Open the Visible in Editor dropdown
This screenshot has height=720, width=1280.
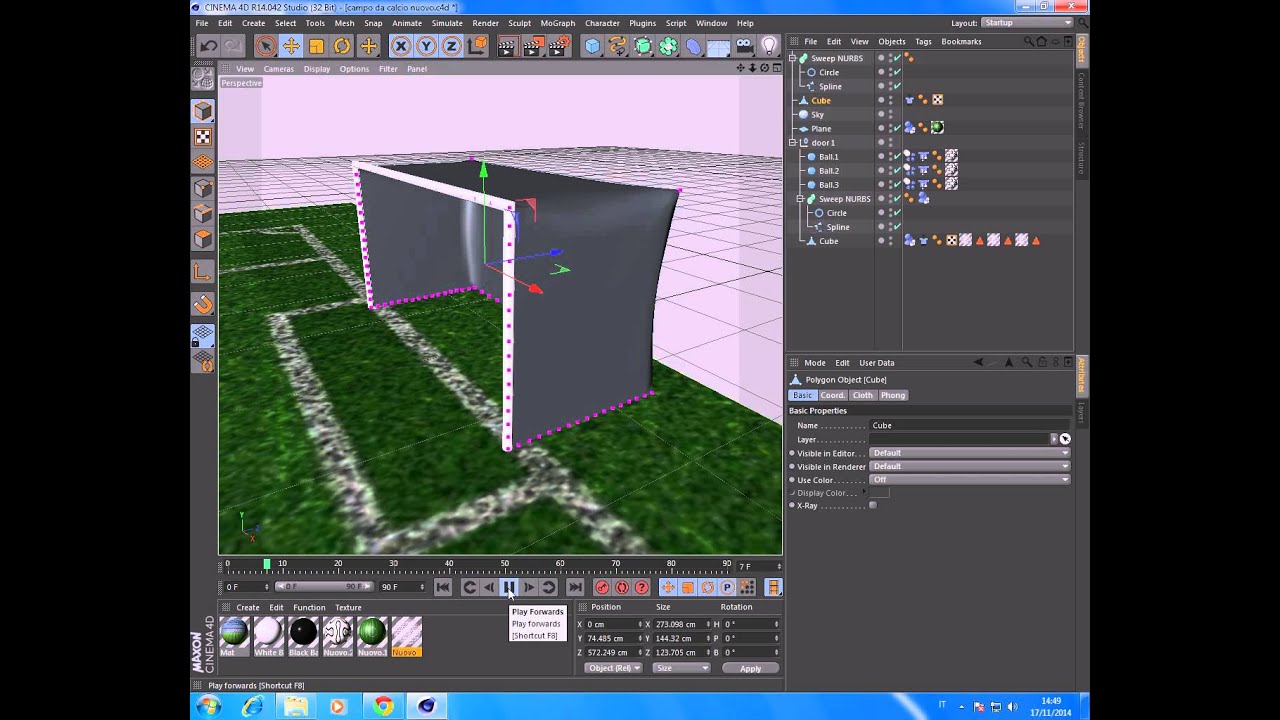969,453
